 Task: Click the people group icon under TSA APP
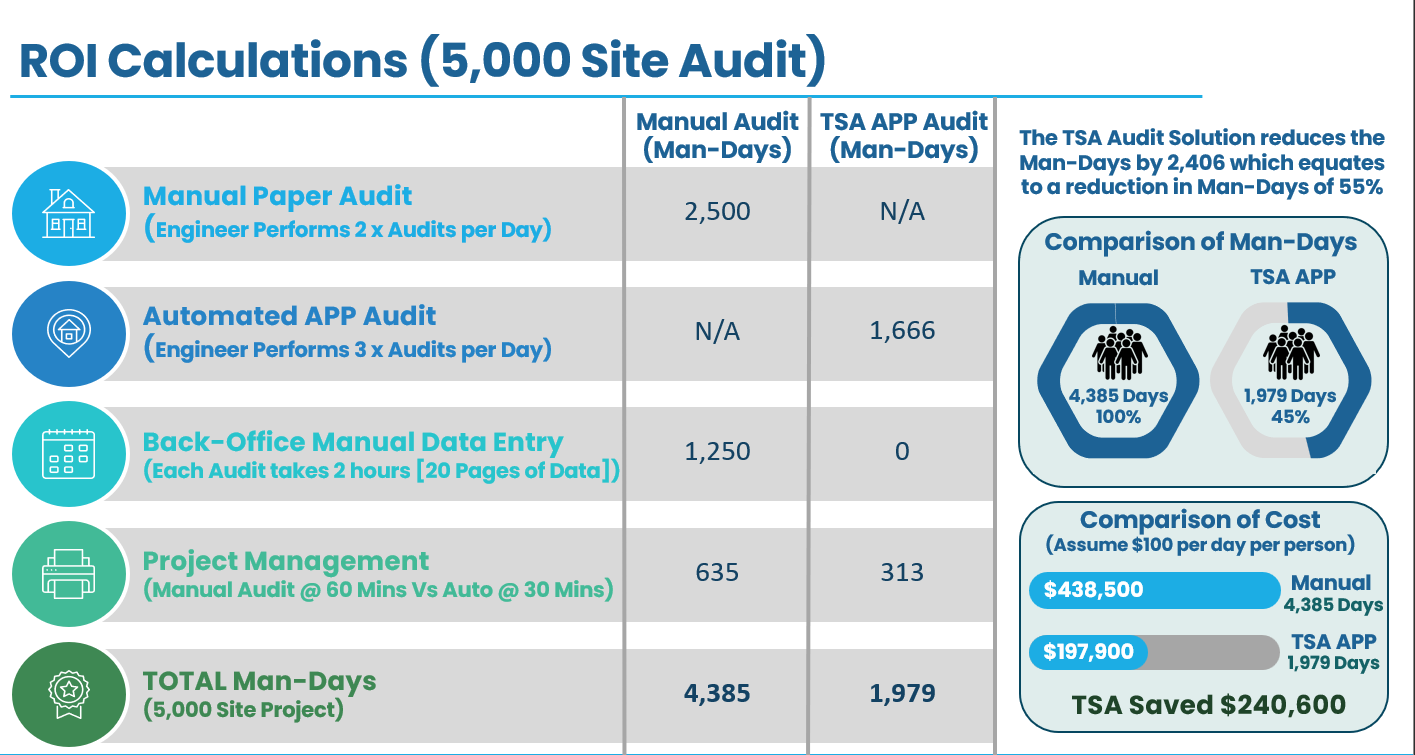pos(1291,353)
